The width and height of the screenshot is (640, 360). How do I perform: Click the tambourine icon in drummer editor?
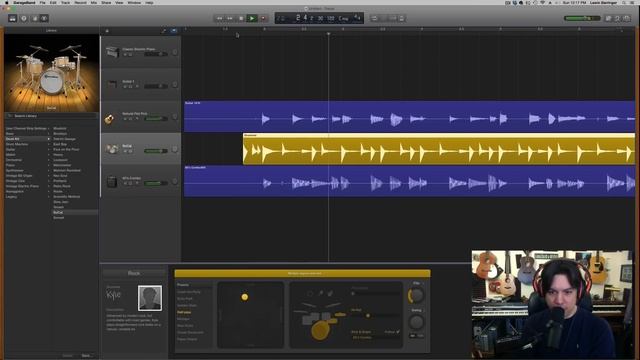coord(310,293)
